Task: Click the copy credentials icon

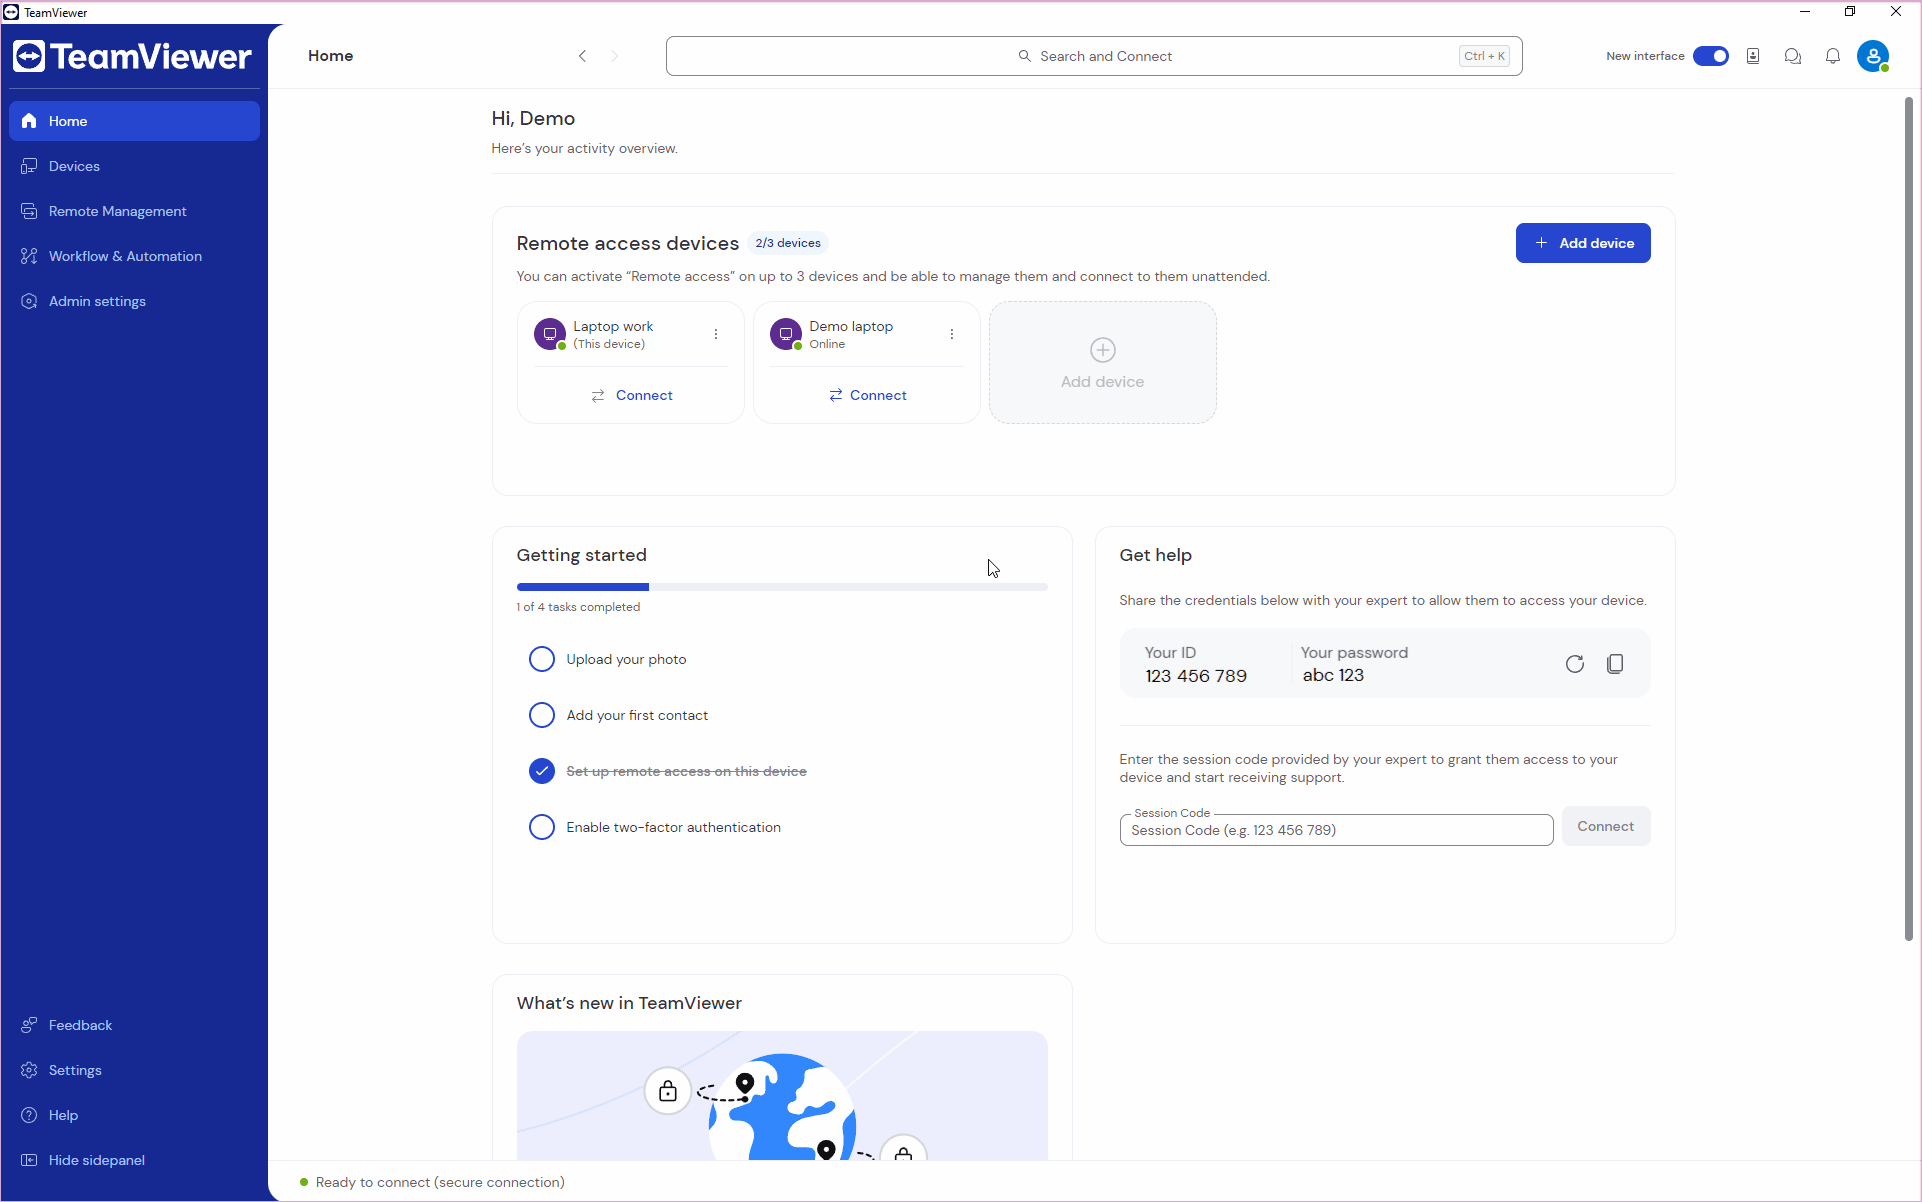Action: click(1613, 665)
